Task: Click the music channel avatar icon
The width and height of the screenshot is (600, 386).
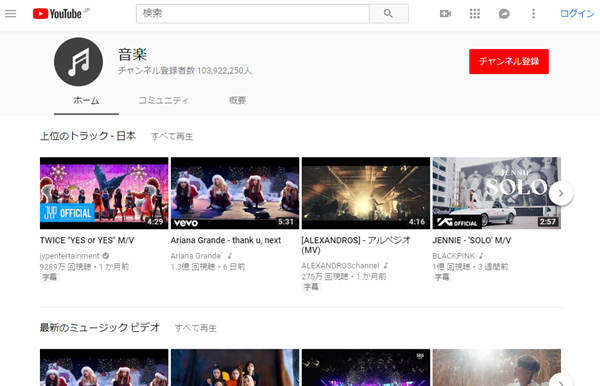Action: click(x=78, y=62)
